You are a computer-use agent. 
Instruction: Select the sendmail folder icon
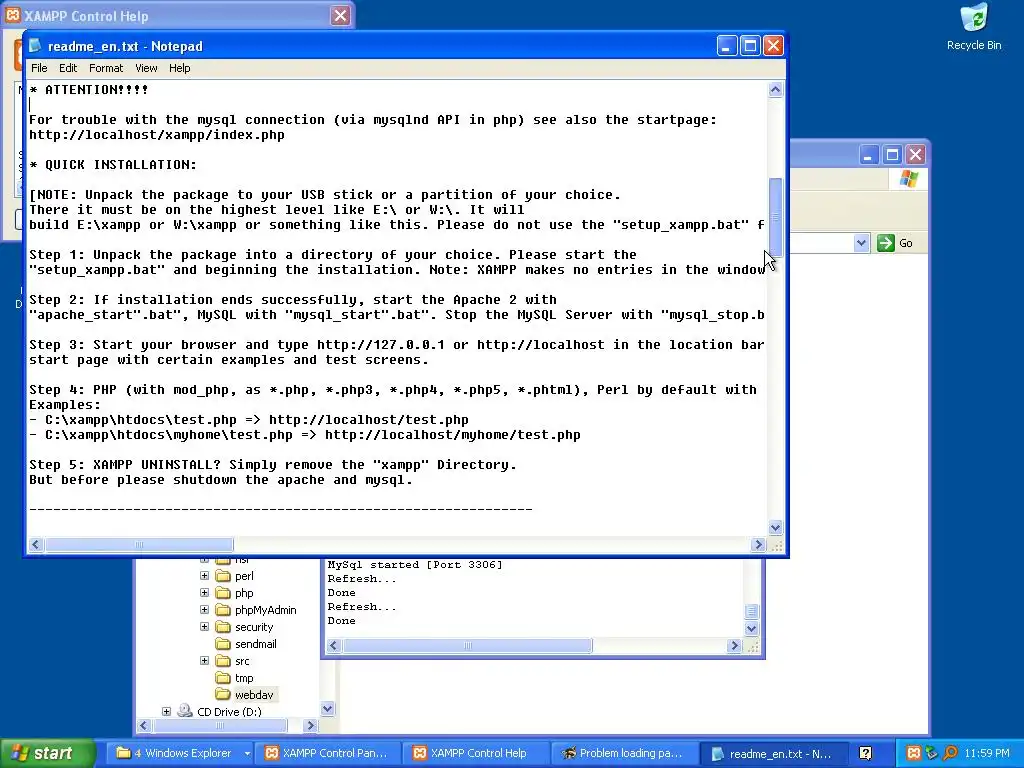pos(223,644)
